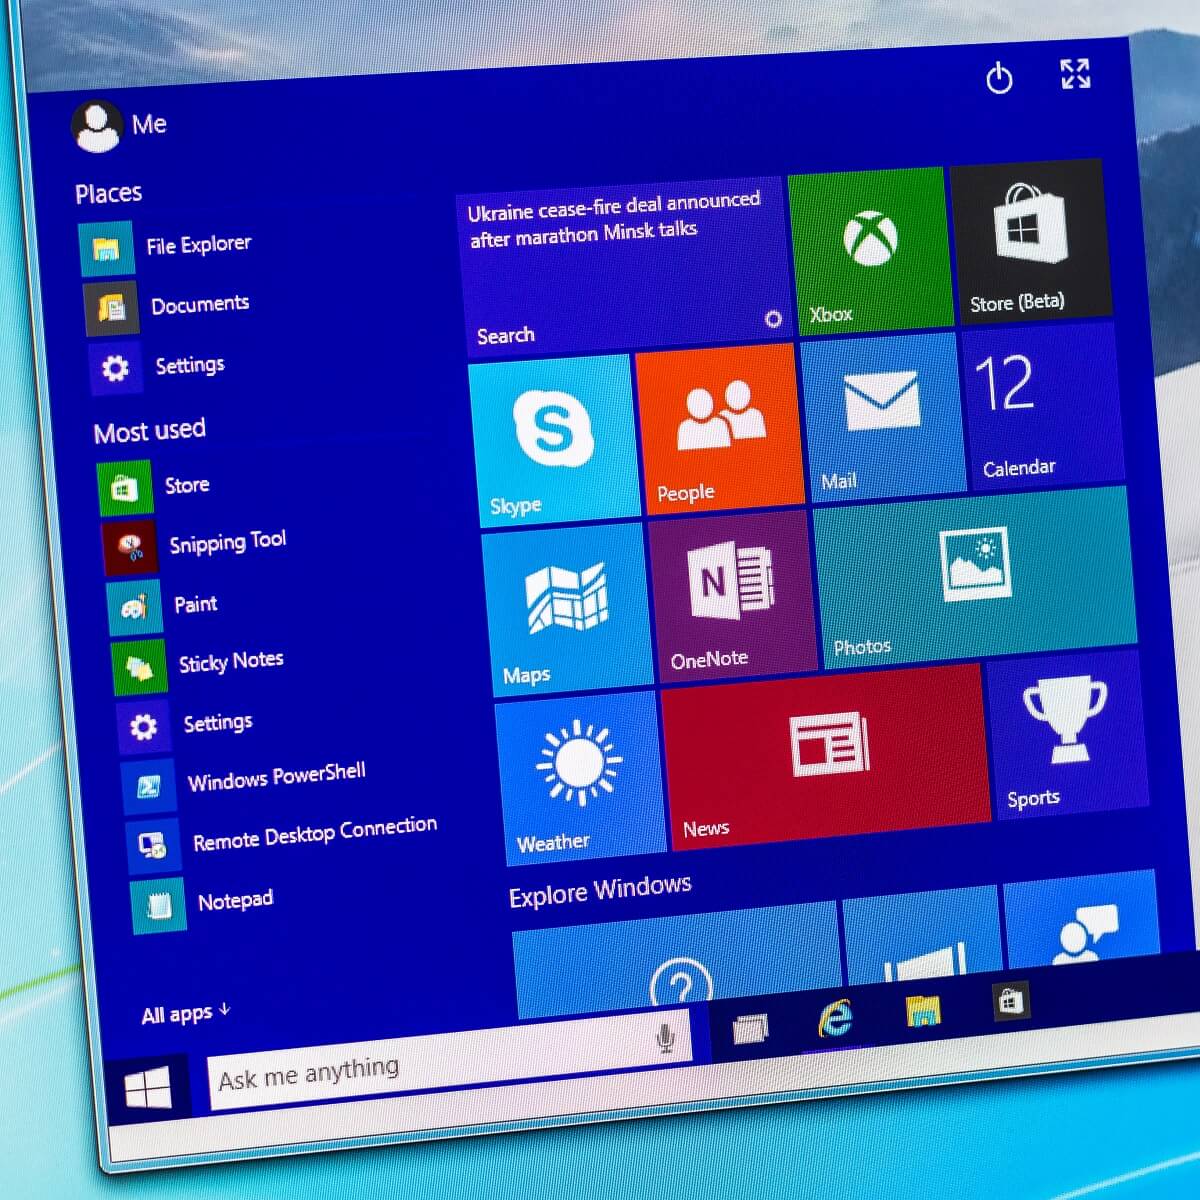This screenshot has height=1200, width=1200.
Task: Click the Places heading
Action: pyautogui.click(x=109, y=193)
